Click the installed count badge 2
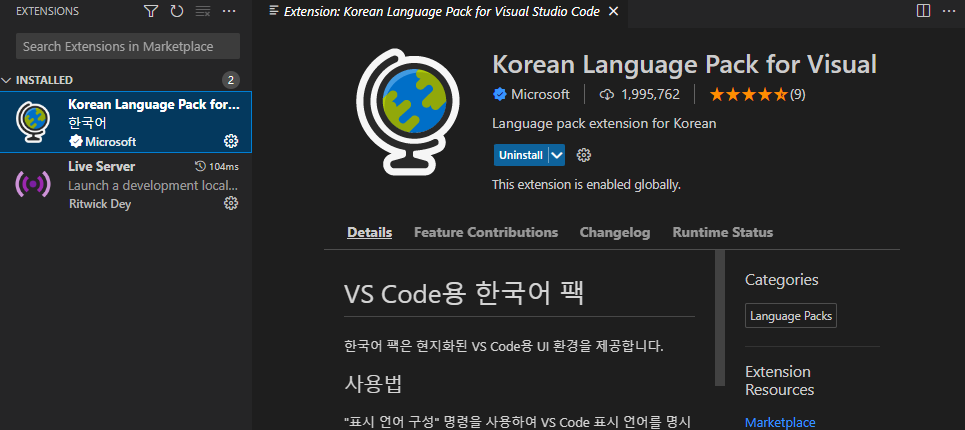The image size is (965, 430). (x=231, y=80)
